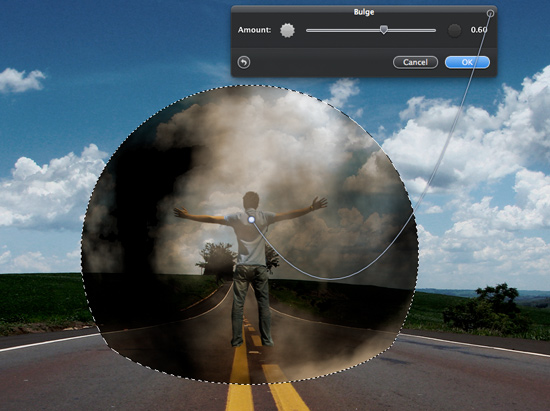Image resolution: width=550 pixels, height=411 pixels.
Task: Click the Bulge dialog title bar
Action: pyautogui.click(x=364, y=12)
